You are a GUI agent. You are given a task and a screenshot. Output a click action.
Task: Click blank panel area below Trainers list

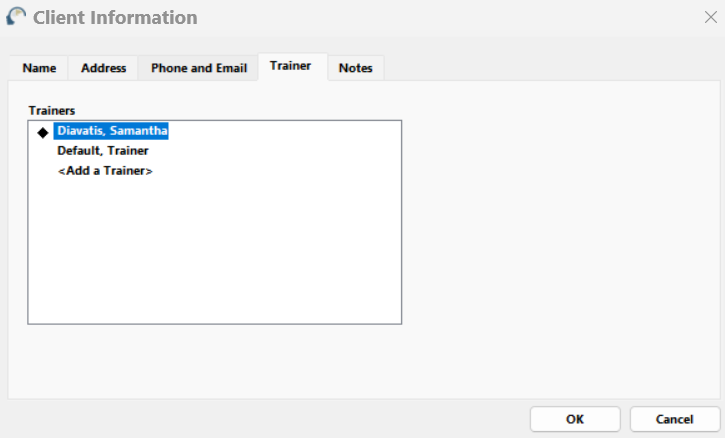[214, 360]
